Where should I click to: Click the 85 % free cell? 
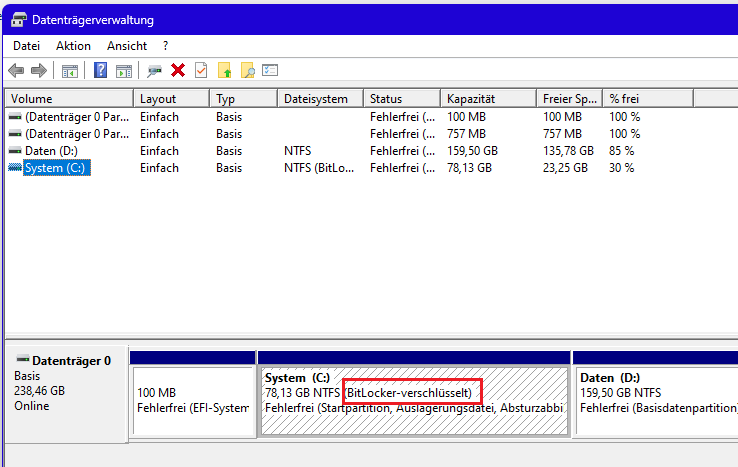tap(621, 151)
